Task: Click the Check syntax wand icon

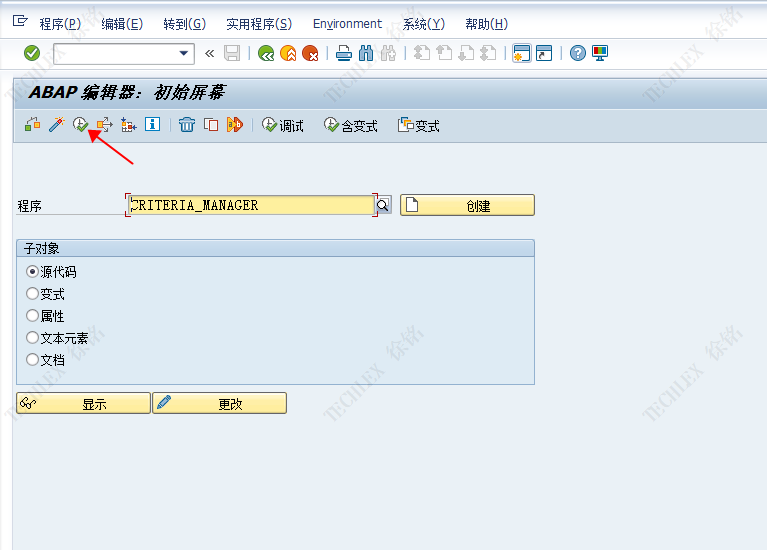Action: click(56, 125)
